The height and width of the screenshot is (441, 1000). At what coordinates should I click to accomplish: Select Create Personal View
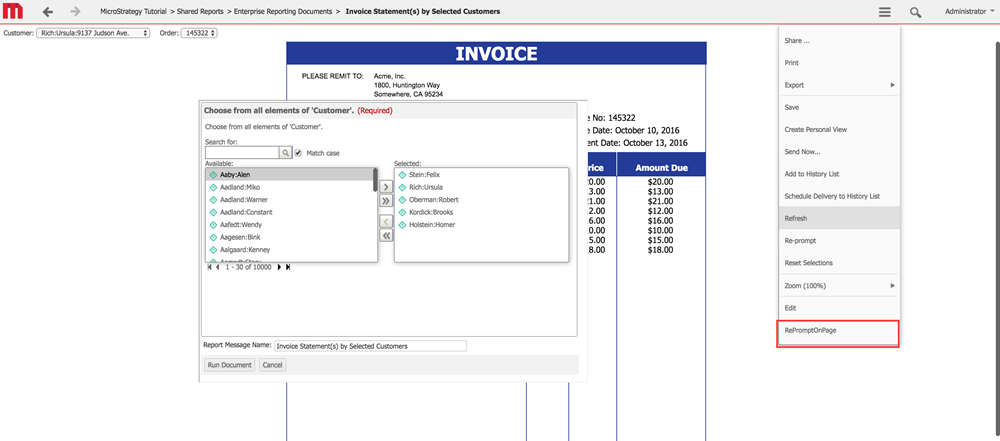point(839,130)
